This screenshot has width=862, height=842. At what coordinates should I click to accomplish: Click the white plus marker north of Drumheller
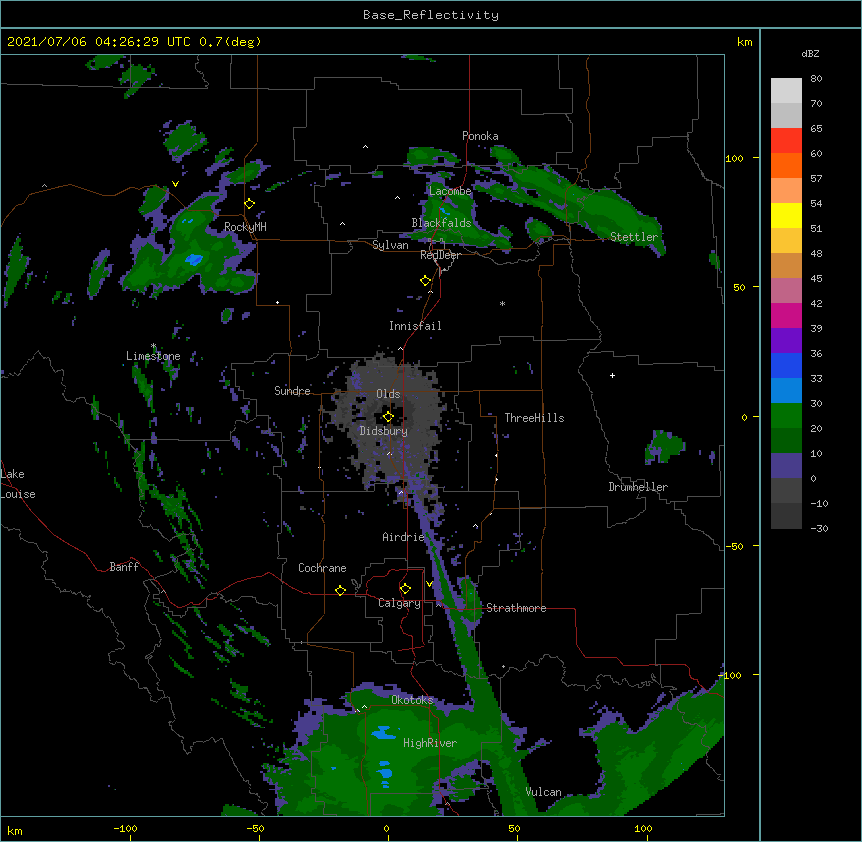point(612,375)
